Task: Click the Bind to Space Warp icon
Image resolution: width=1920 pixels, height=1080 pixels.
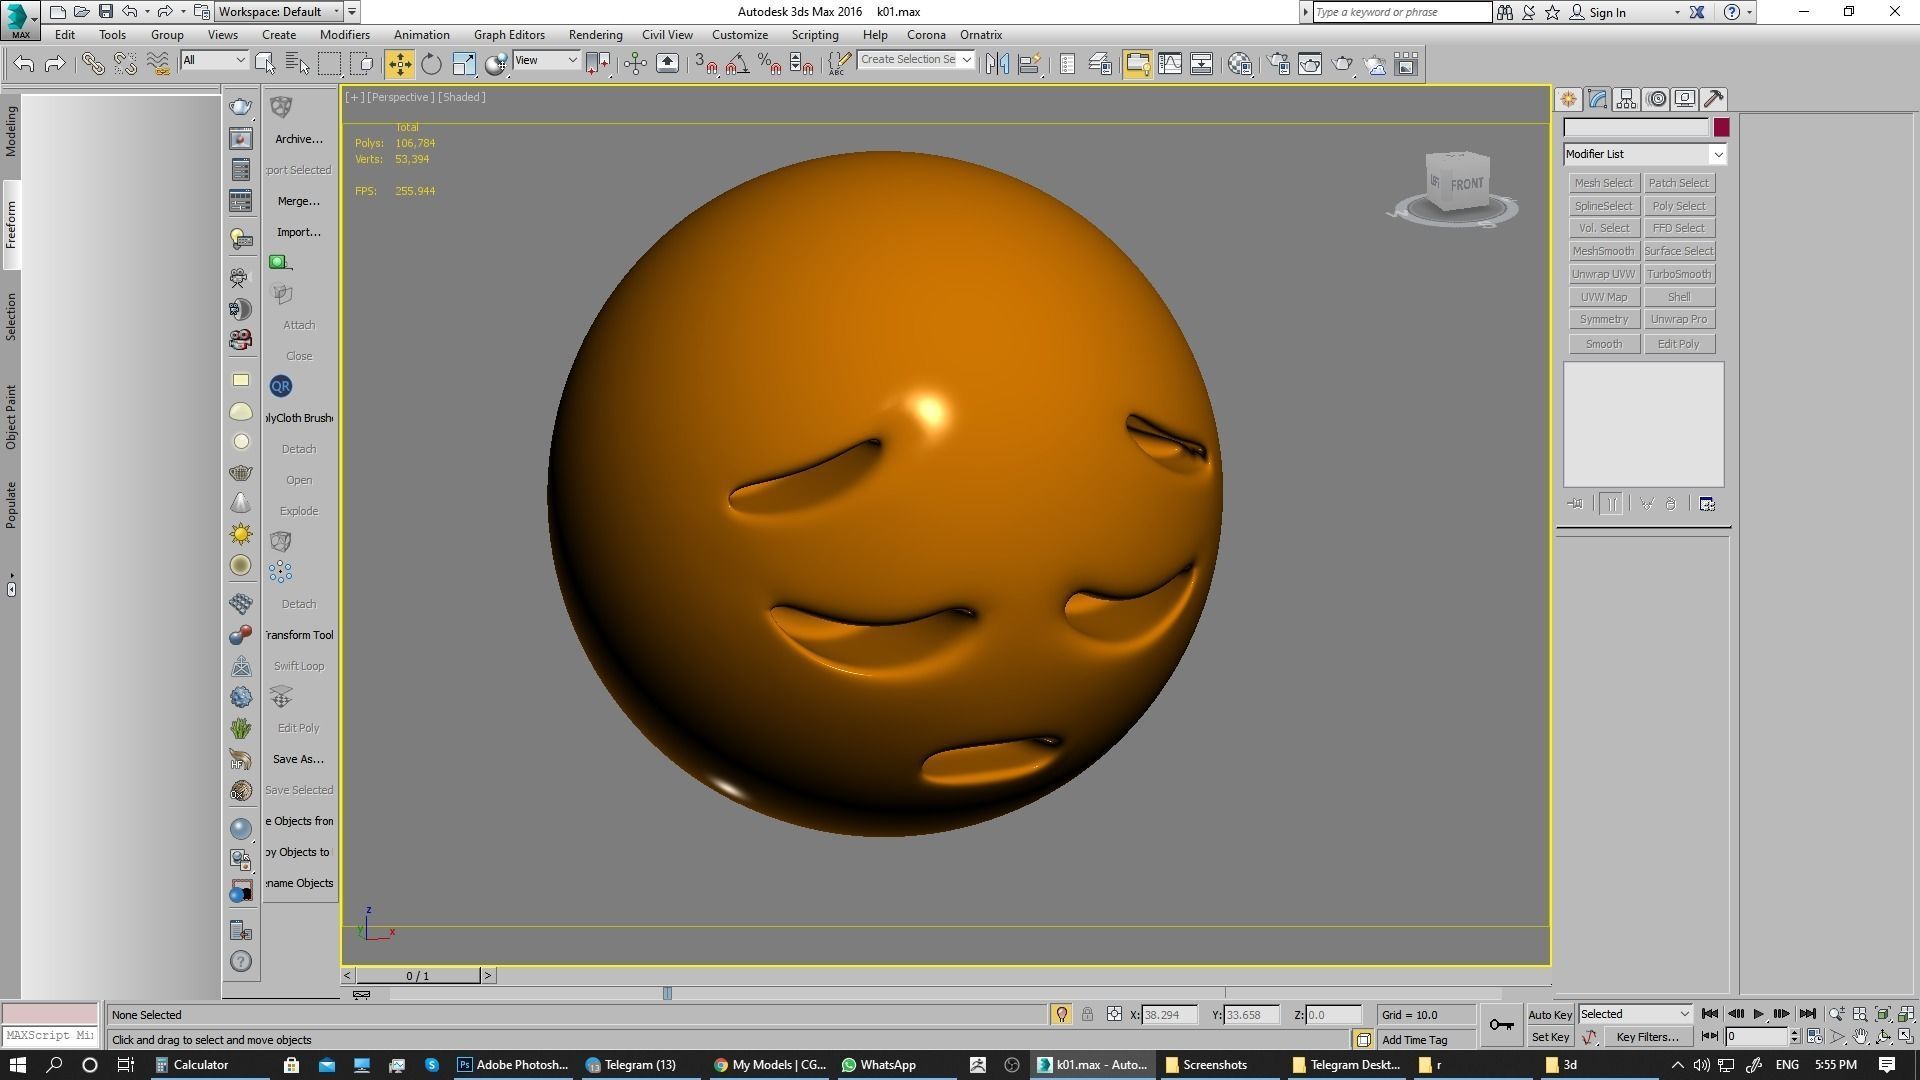Action: 158,64
